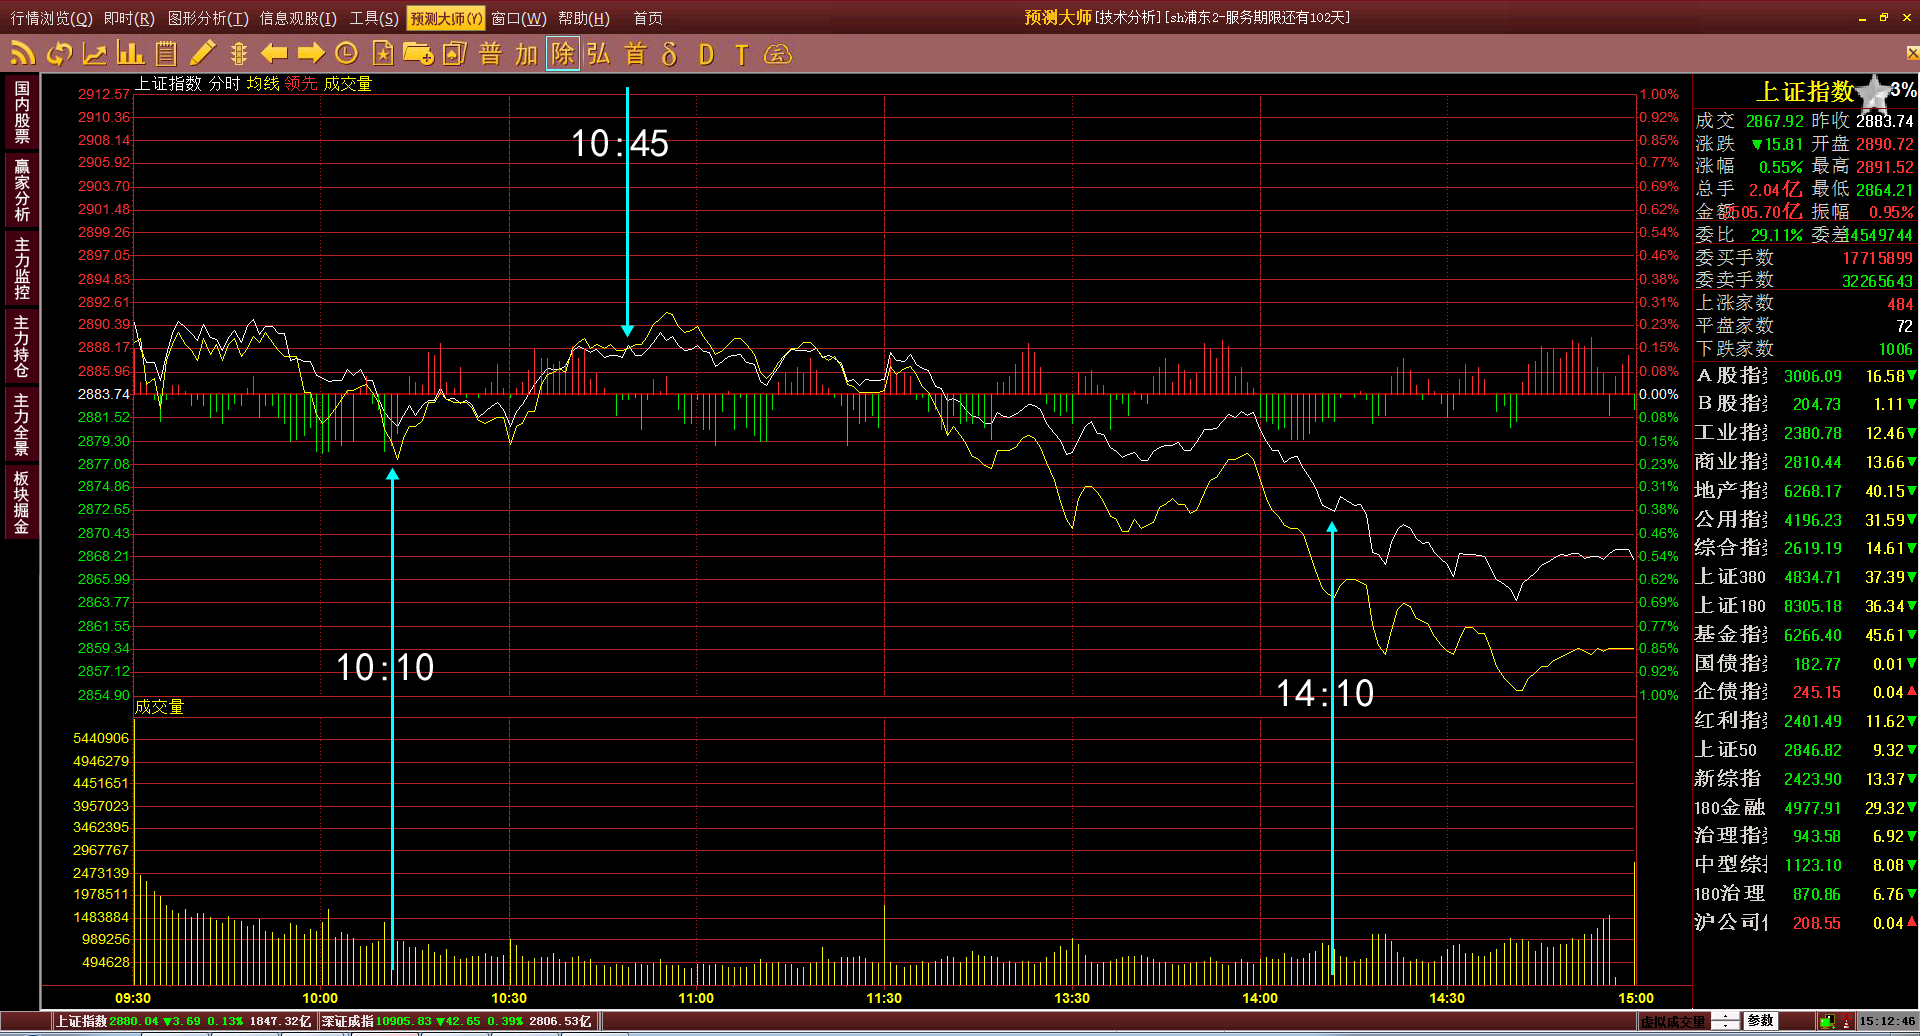Click the 成交量 sub-chart label
The image size is (1920, 1036).
click(x=159, y=707)
